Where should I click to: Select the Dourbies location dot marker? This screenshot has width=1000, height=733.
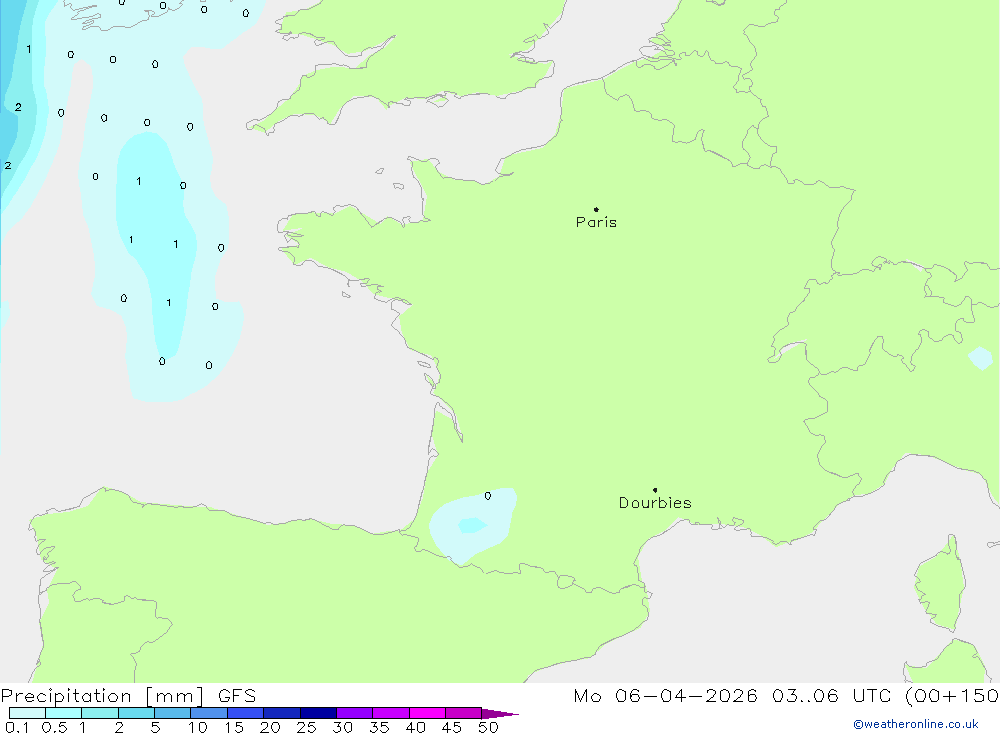655,490
